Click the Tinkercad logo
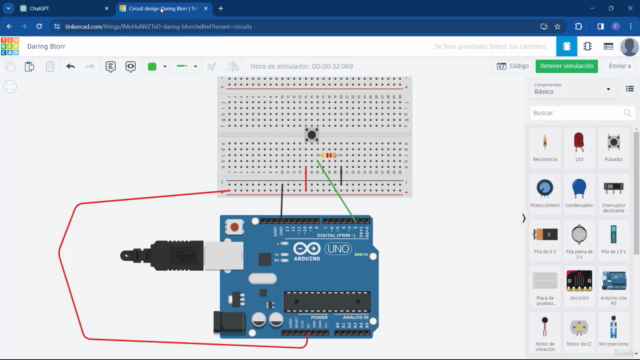640x360 pixels. point(10,46)
